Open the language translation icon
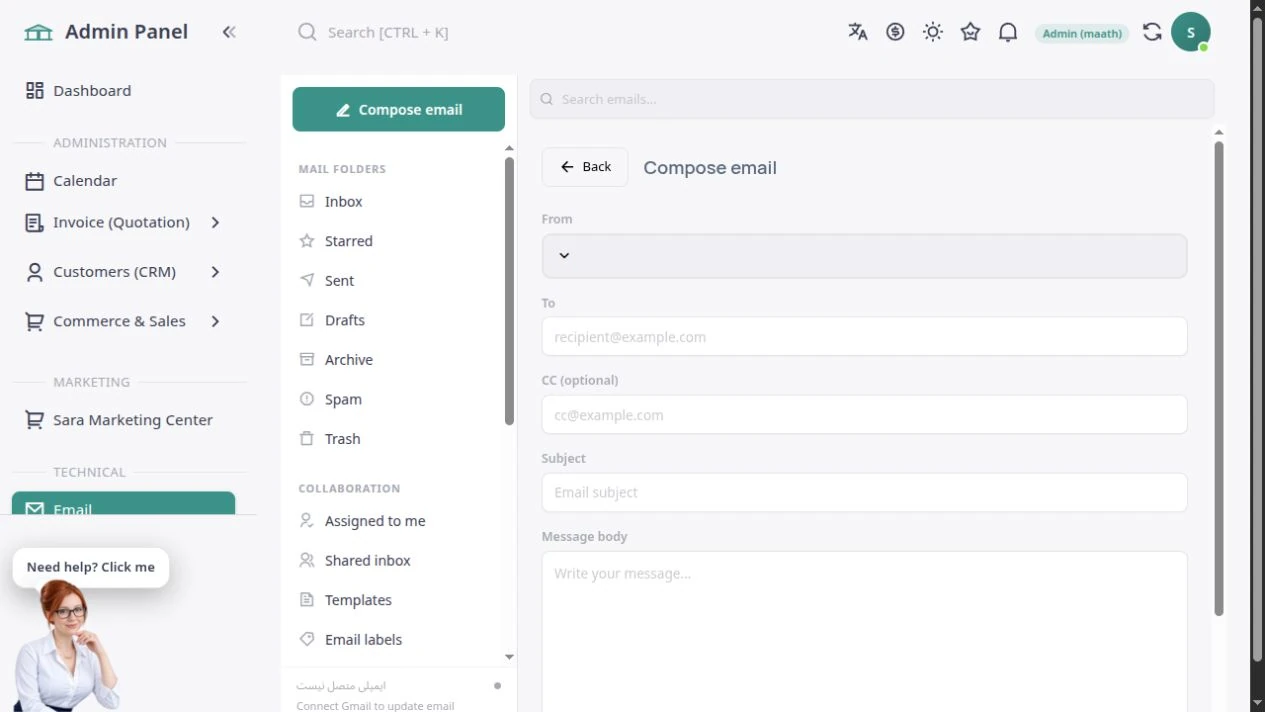The height and width of the screenshot is (712, 1265). tap(858, 32)
